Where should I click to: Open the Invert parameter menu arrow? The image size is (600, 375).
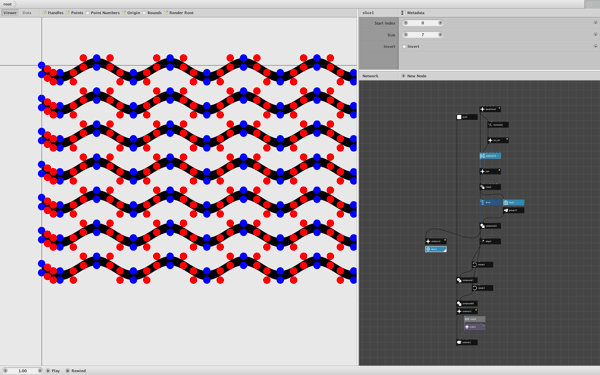click(x=595, y=46)
